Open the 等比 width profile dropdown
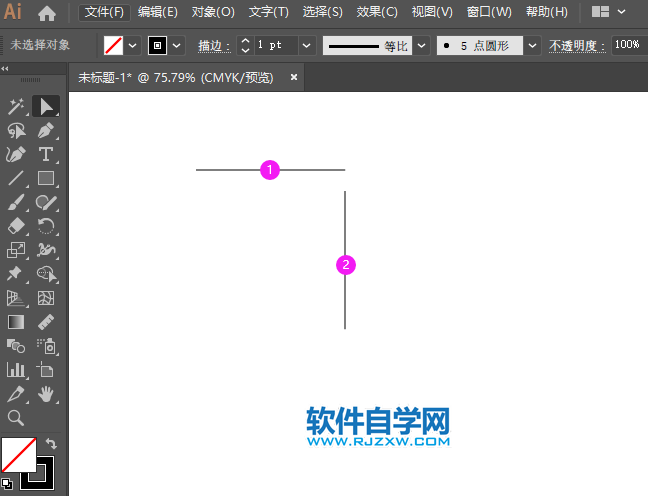648x496 pixels. coord(422,45)
